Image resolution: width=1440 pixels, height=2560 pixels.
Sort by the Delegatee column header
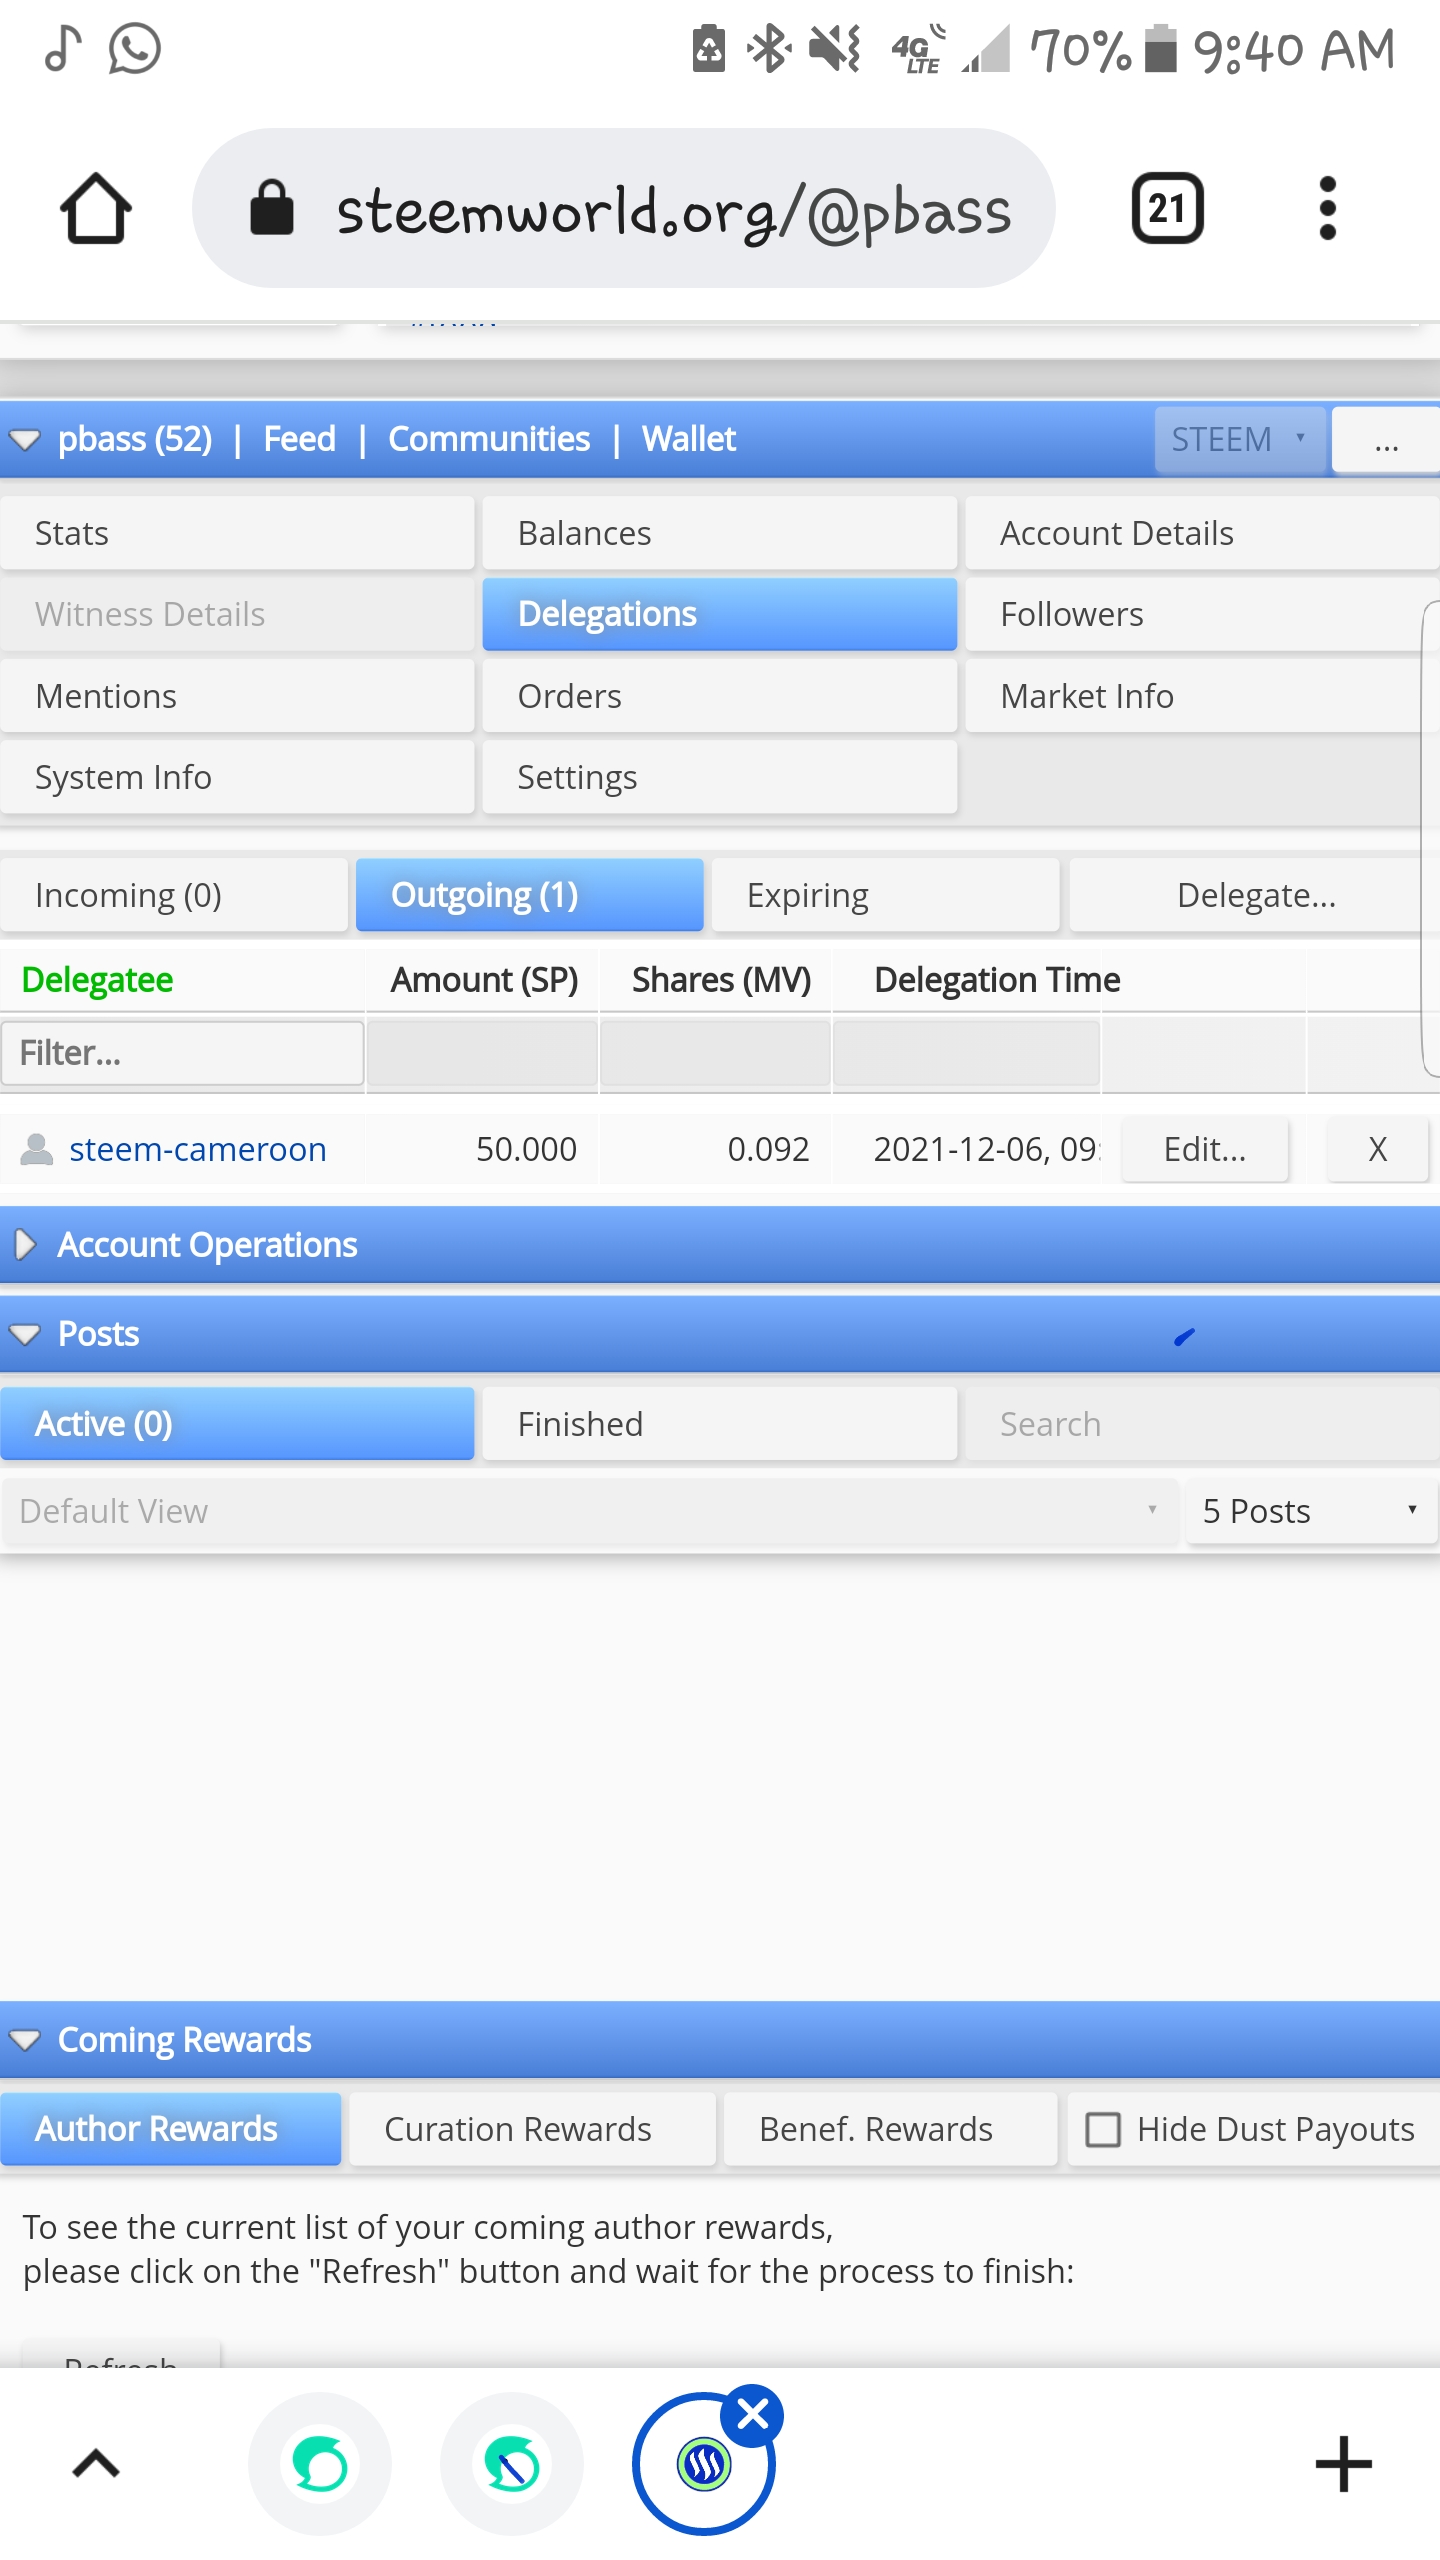97,980
